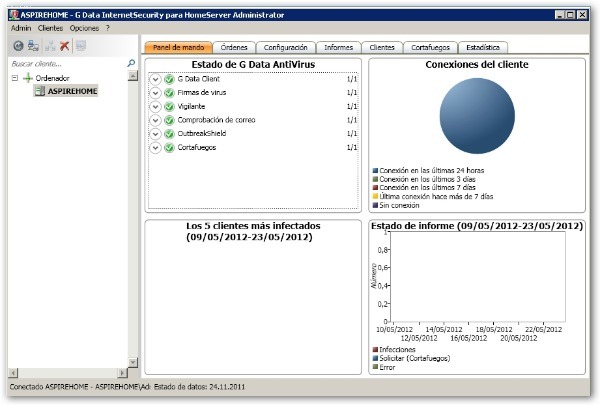
Task: Click green check beside Comprobación de correo
Action: tap(169, 120)
